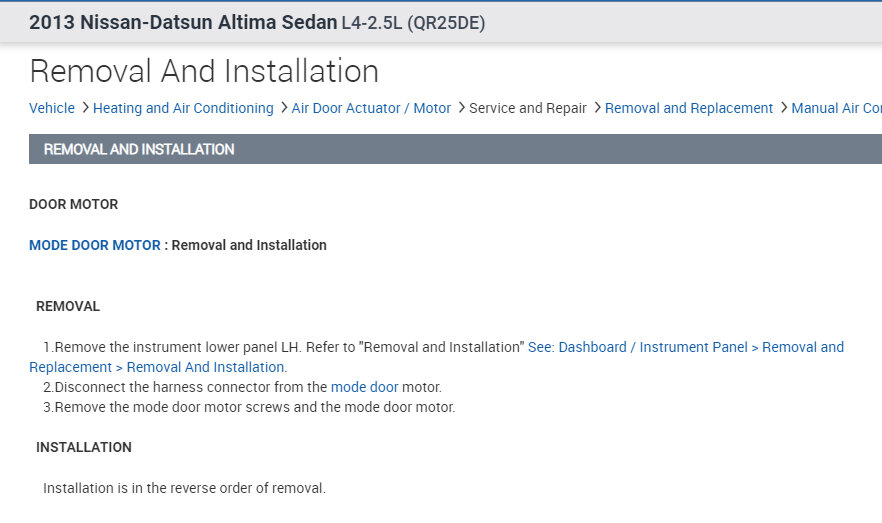Click the large Removal And Installation page title

(204, 71)
